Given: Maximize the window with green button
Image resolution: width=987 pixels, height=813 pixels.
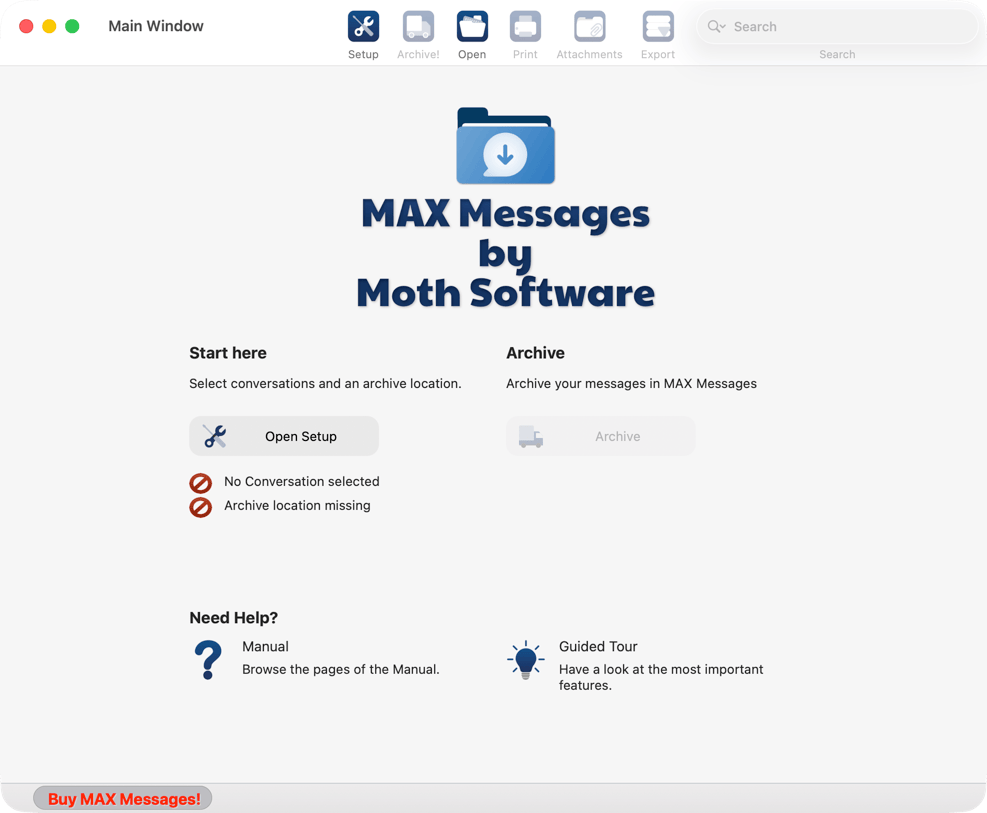Looking at the screenshot, I should click(72, 26).
